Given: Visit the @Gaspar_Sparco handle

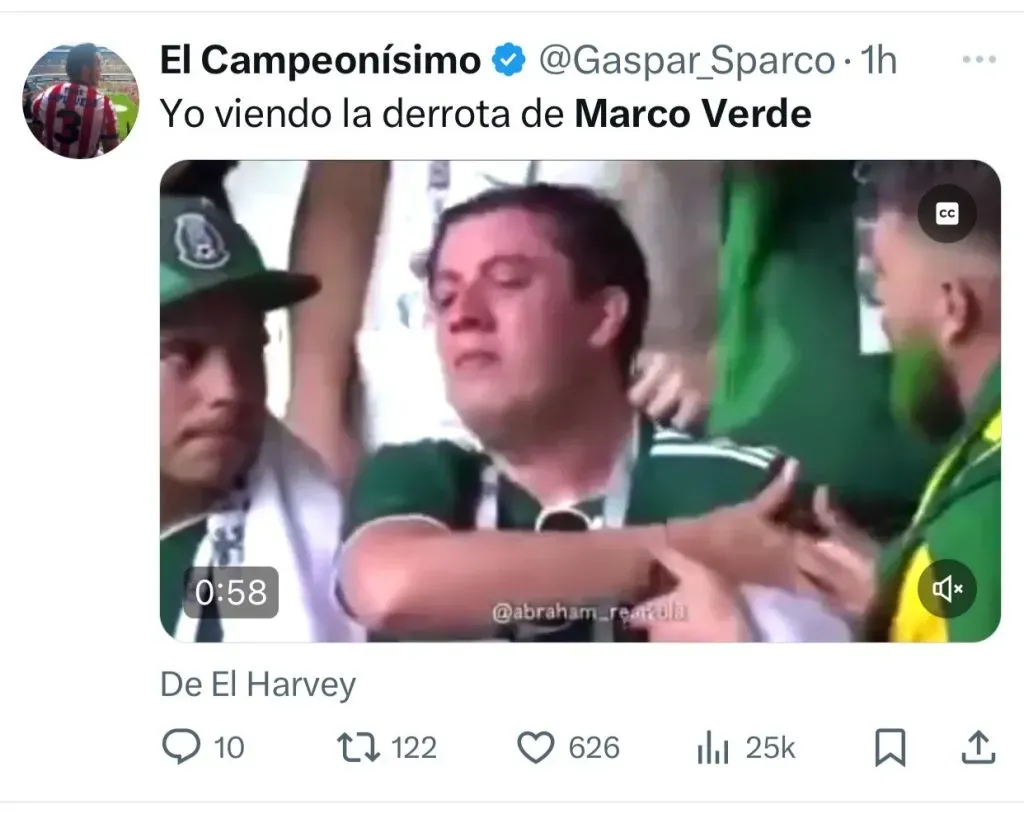Looking at the screenshot, I should (687, 61).
